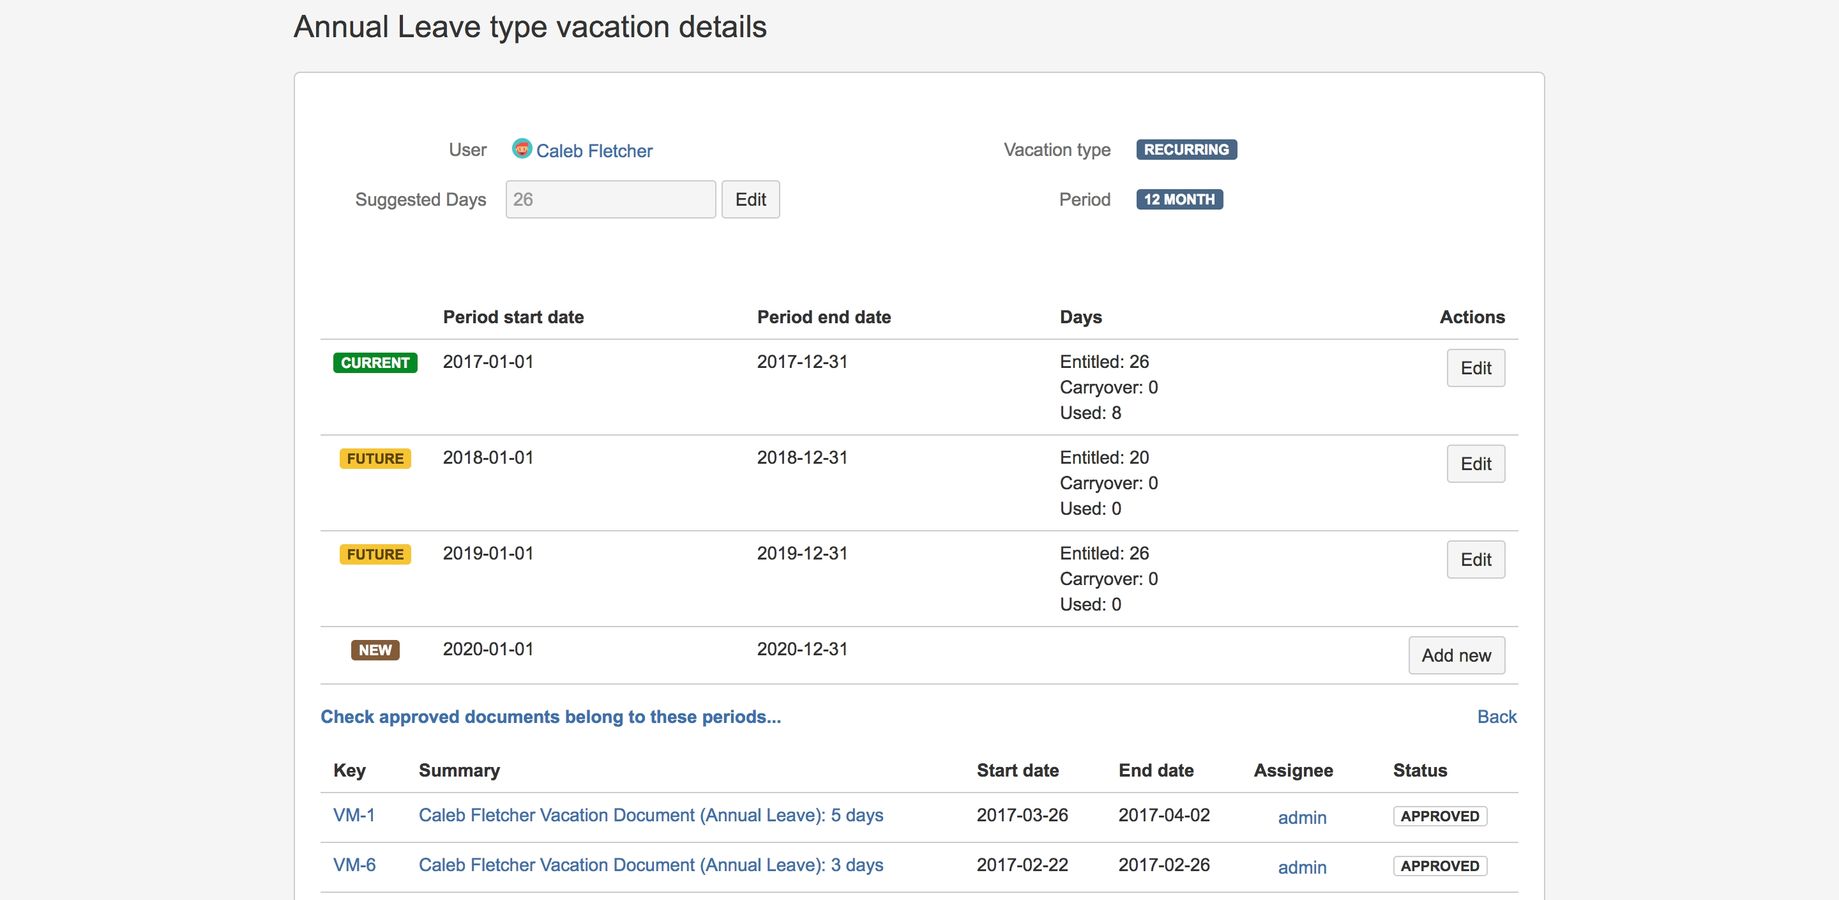Click start date 2018-01-01
Screen dimensions: 1839x900
coord(488,458)
